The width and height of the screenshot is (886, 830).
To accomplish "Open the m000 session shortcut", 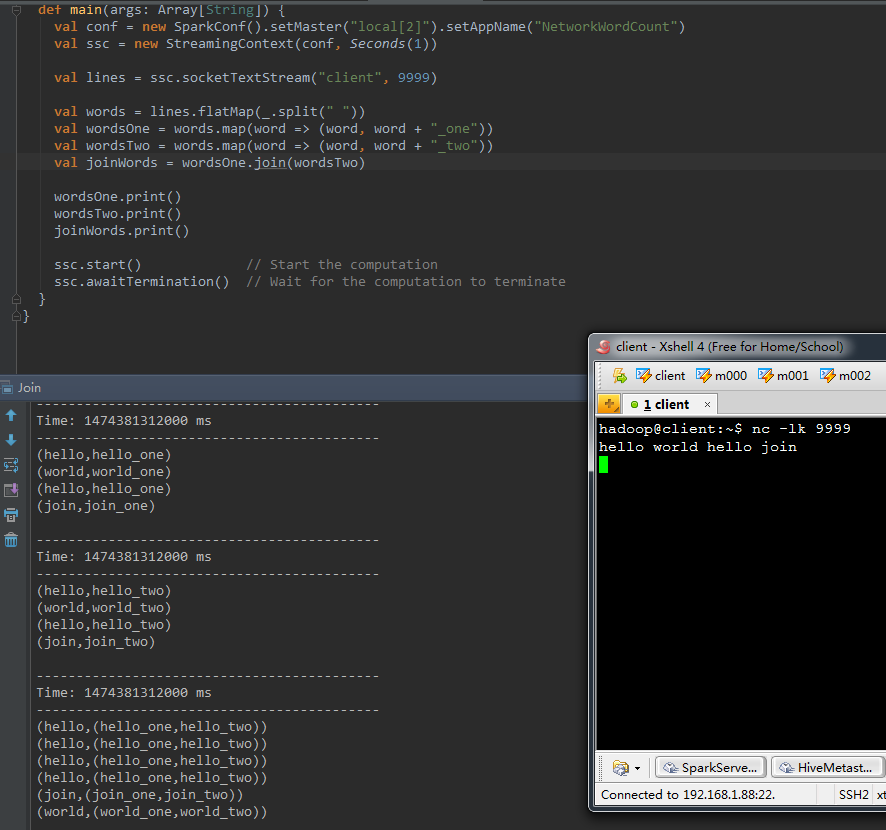I will 721,376.
